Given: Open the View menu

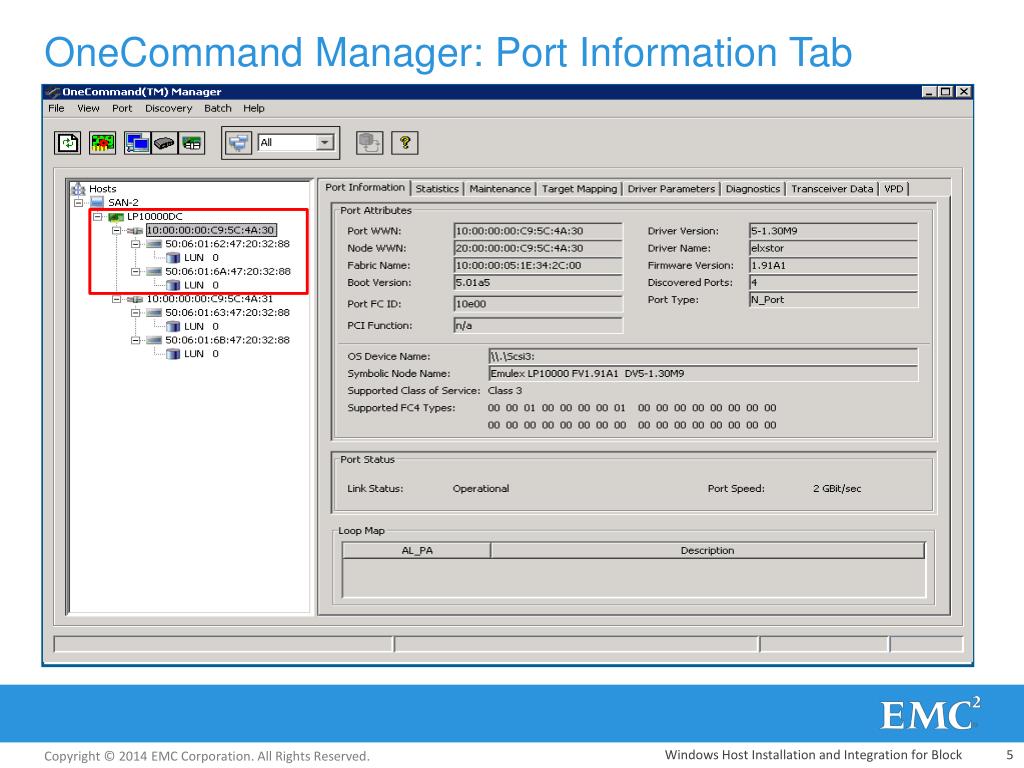Looking at the screenshot, I should pos(88,108).
